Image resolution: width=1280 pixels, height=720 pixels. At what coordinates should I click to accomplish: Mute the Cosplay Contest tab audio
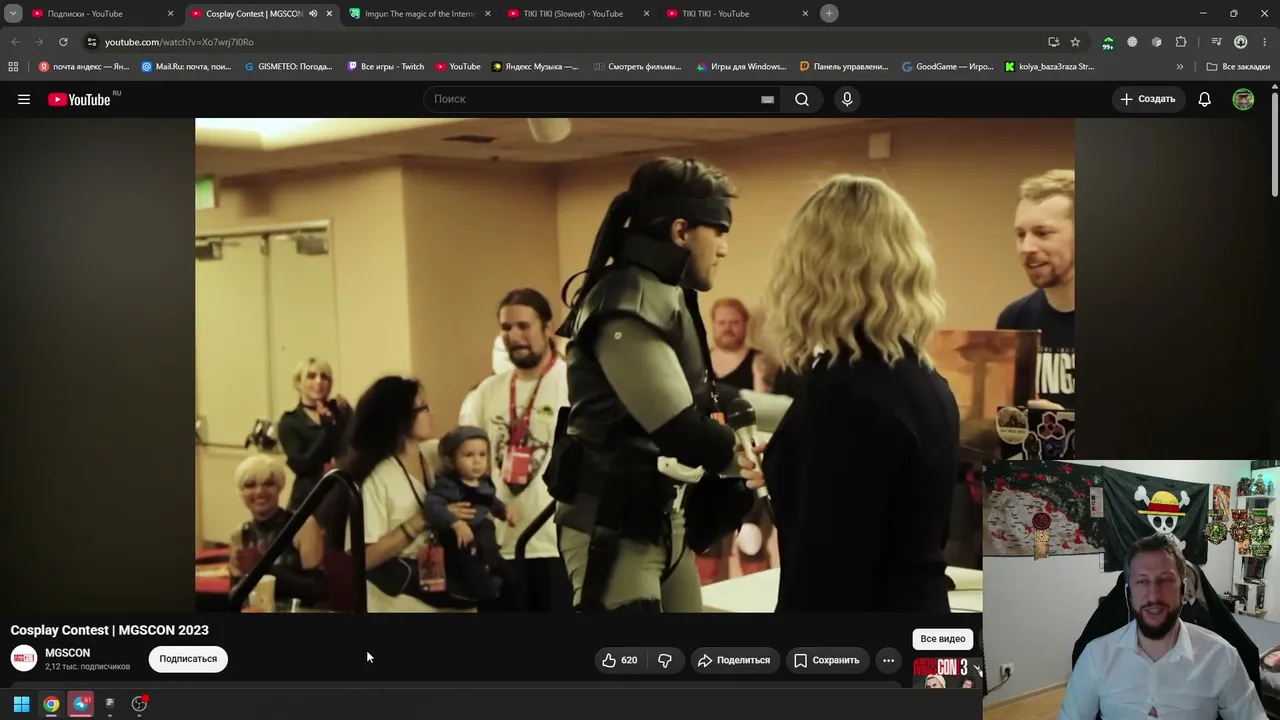pyautogui.click(x=313, y=14)
